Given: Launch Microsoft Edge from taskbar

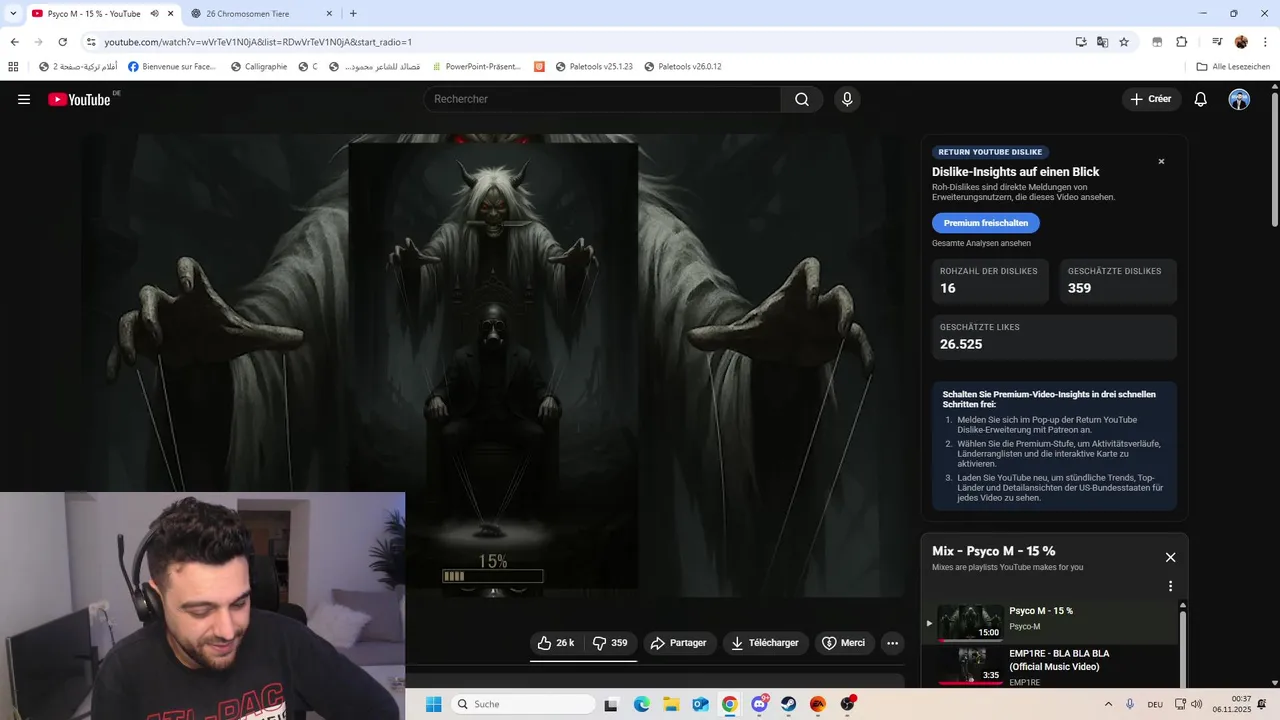Looking at the screenshot, I should (641, 704).
